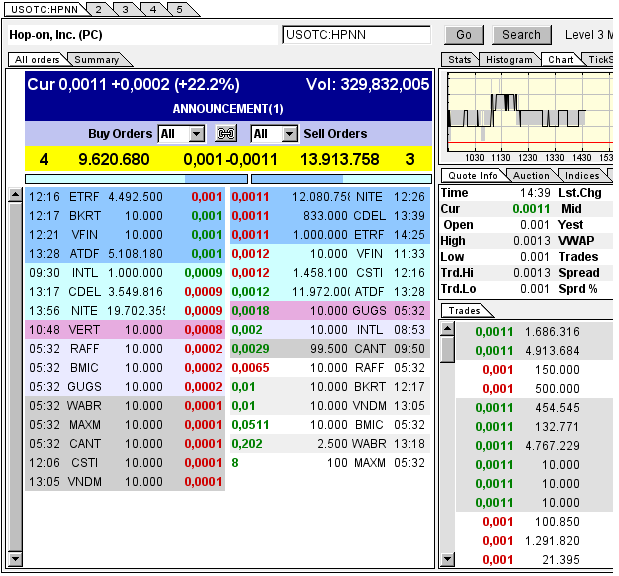Switch to workspace tab 5
The image size is (619, 576).
click(180, 9)
